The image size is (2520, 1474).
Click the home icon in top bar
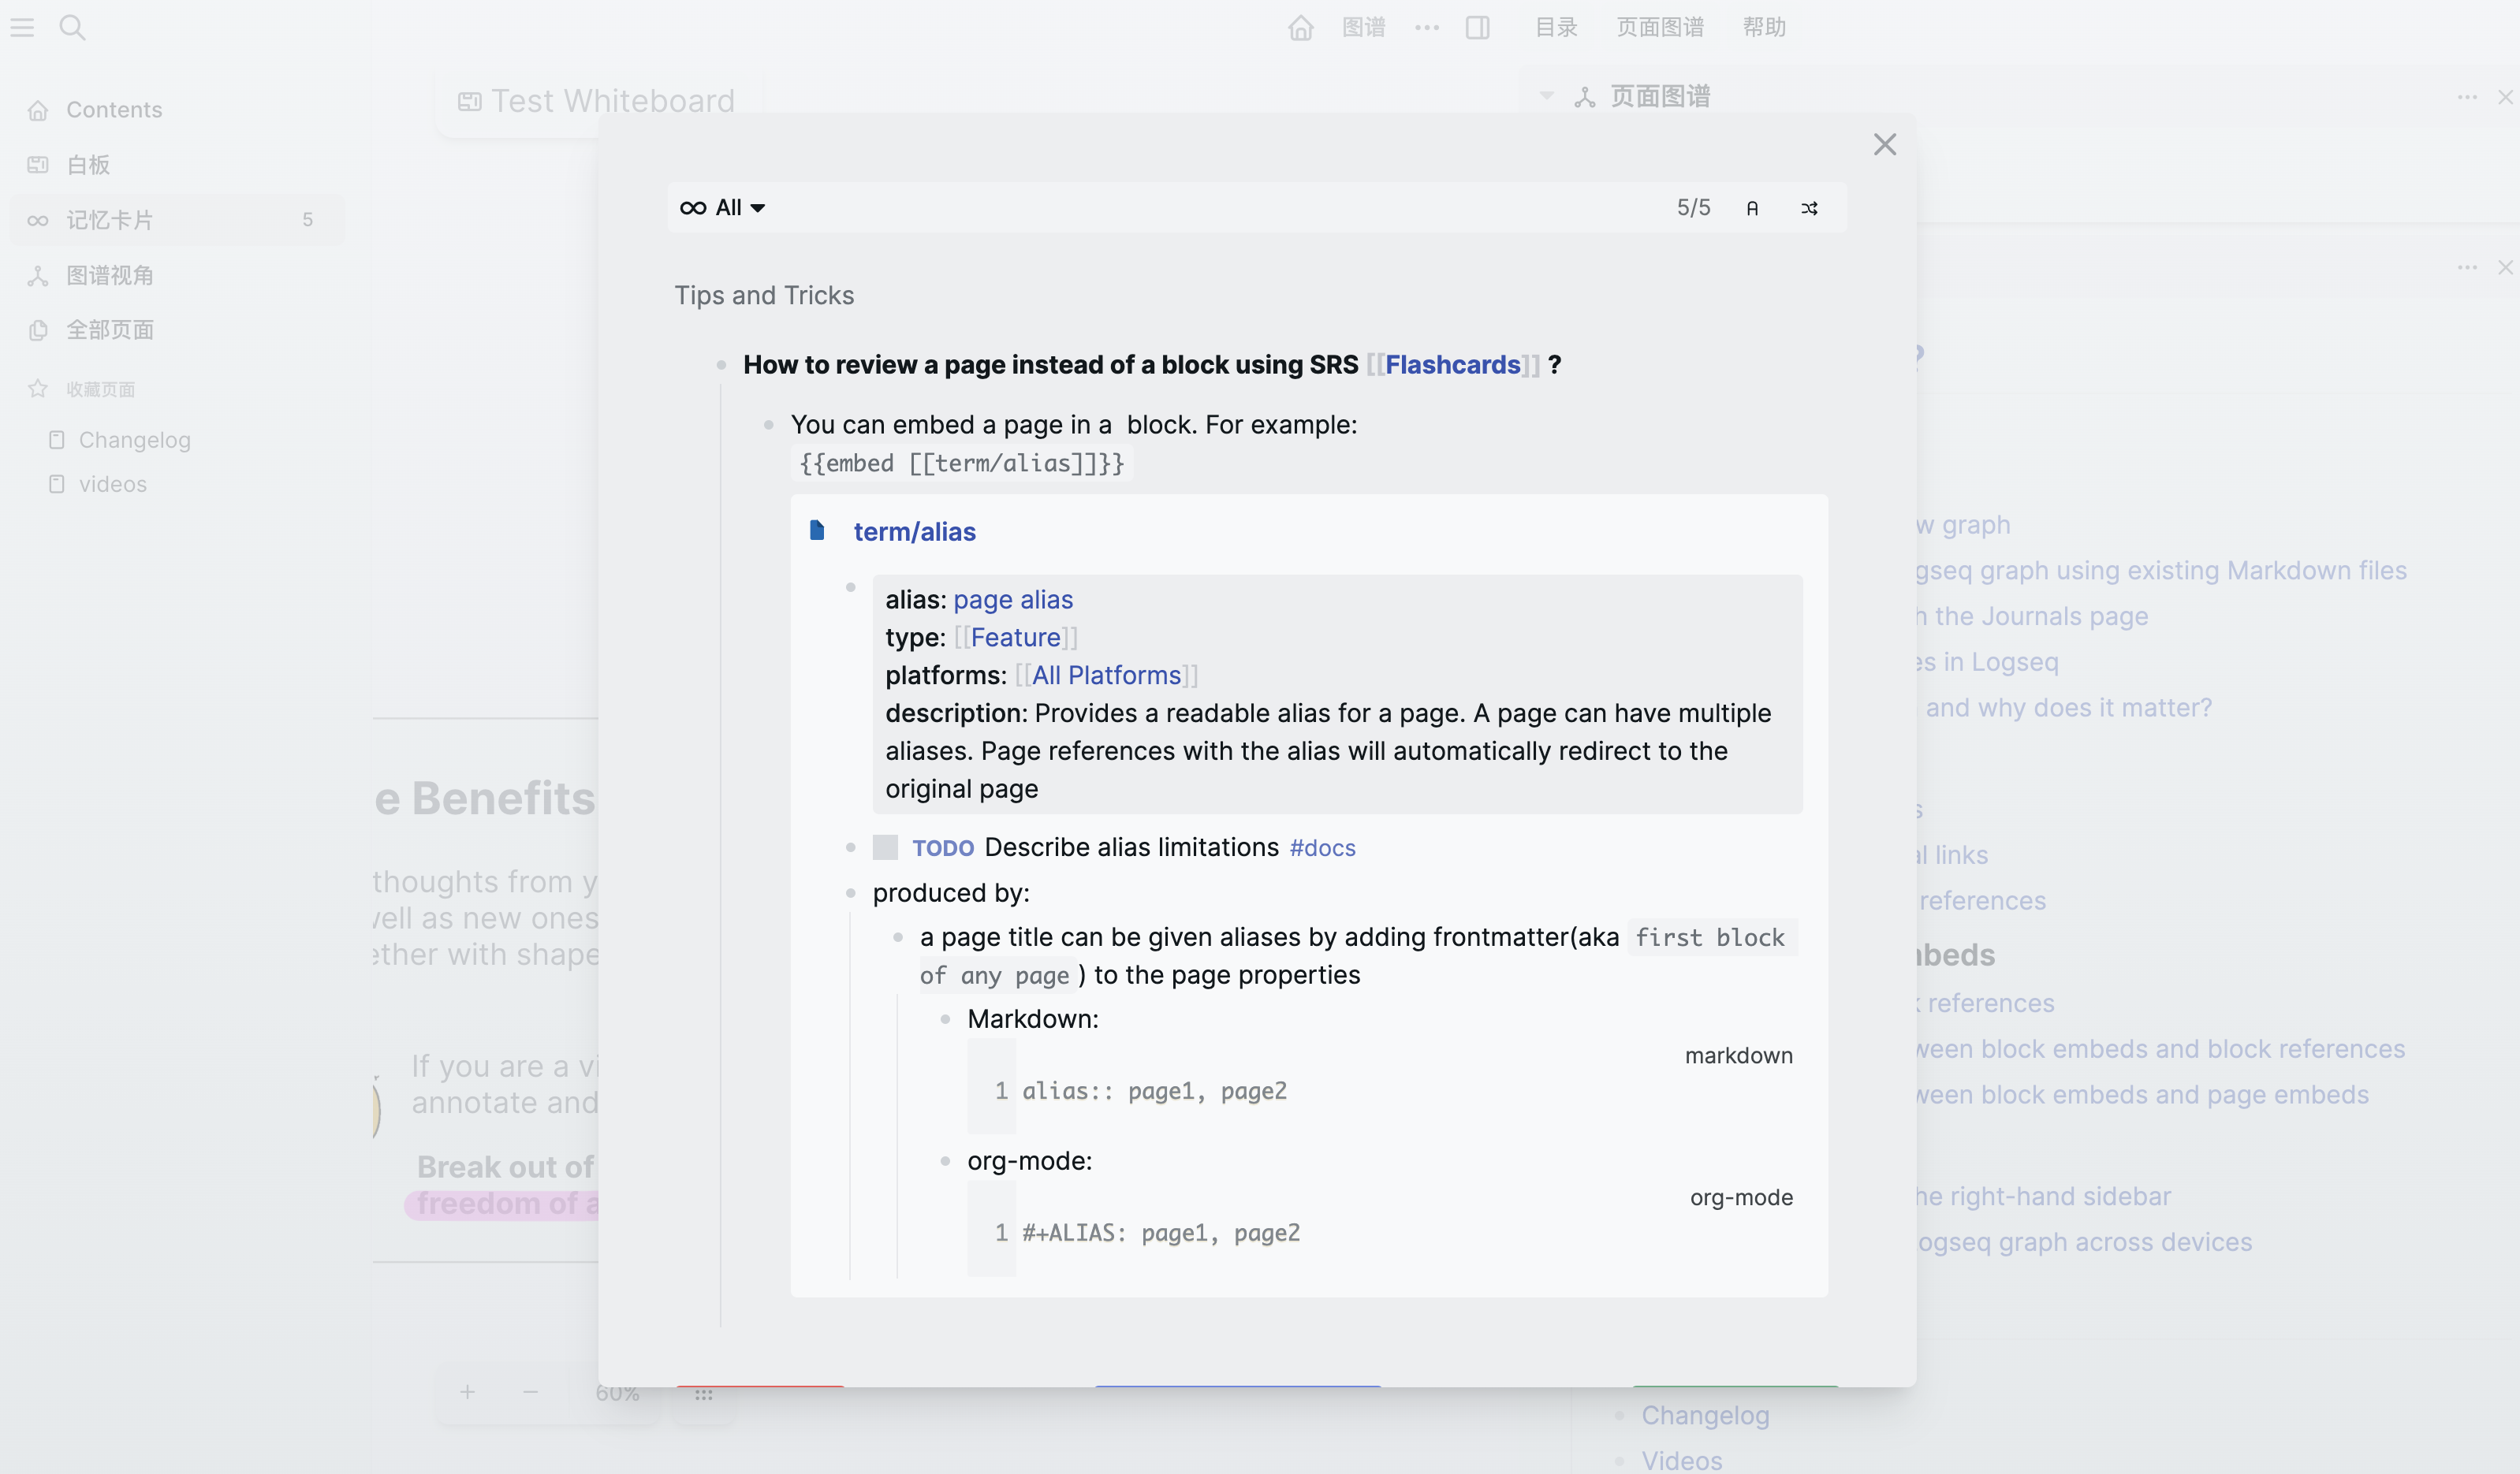[x=1300, y=27]
